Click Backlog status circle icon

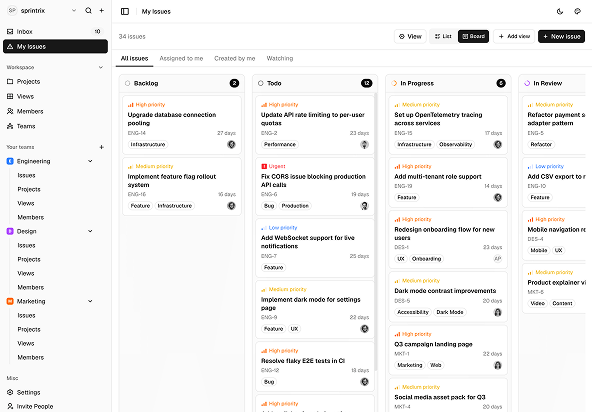click(x=128, y=83)
